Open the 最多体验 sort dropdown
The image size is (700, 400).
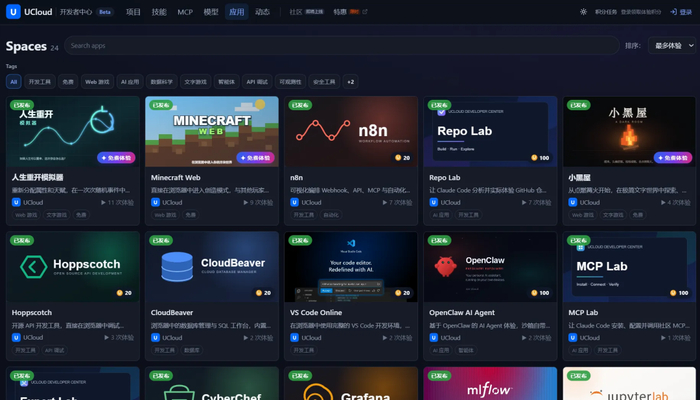[672, 46]
